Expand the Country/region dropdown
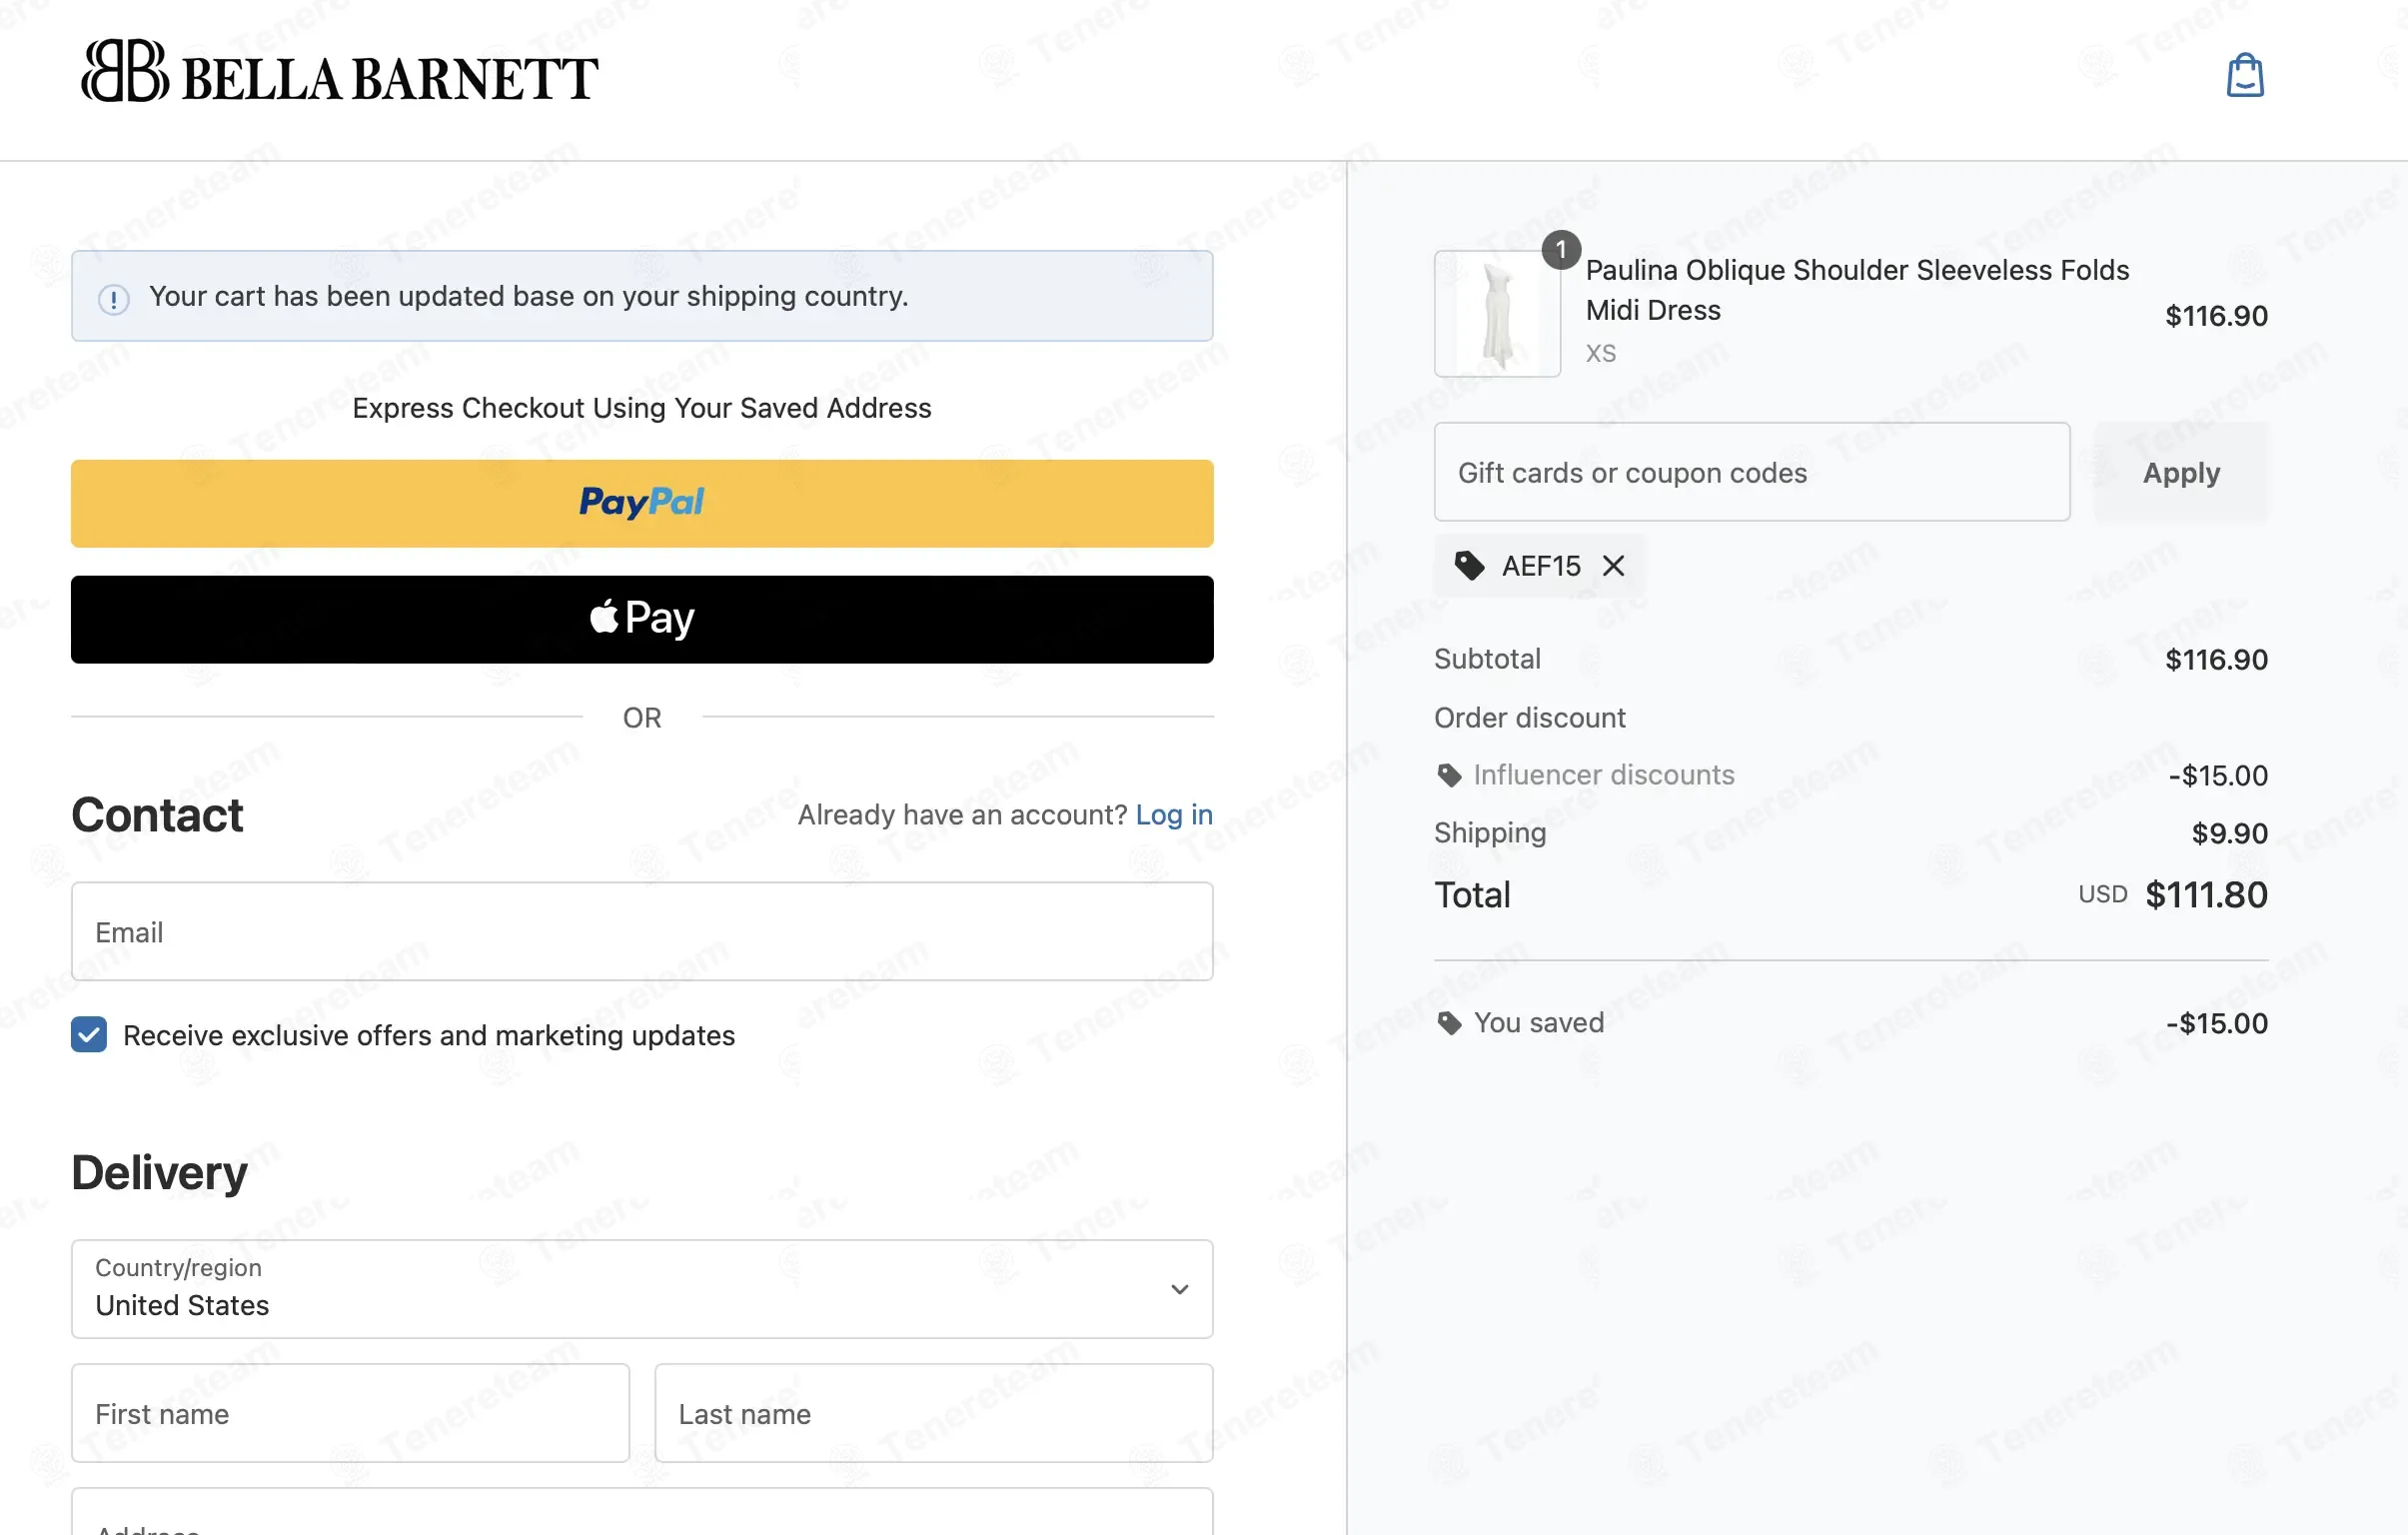Screen dimensions: 2408x1535 click(x=642, y=1289)
